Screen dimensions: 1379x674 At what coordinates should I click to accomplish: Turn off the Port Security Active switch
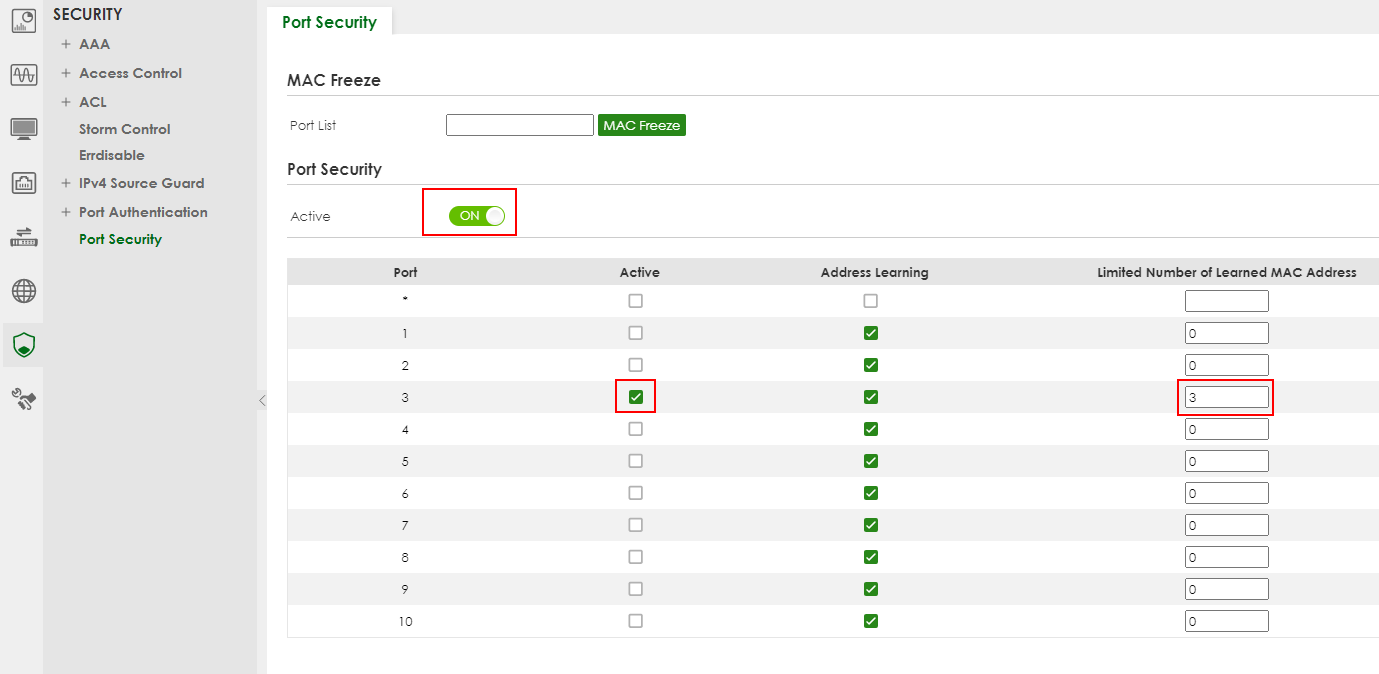click(x=477, y=216)
